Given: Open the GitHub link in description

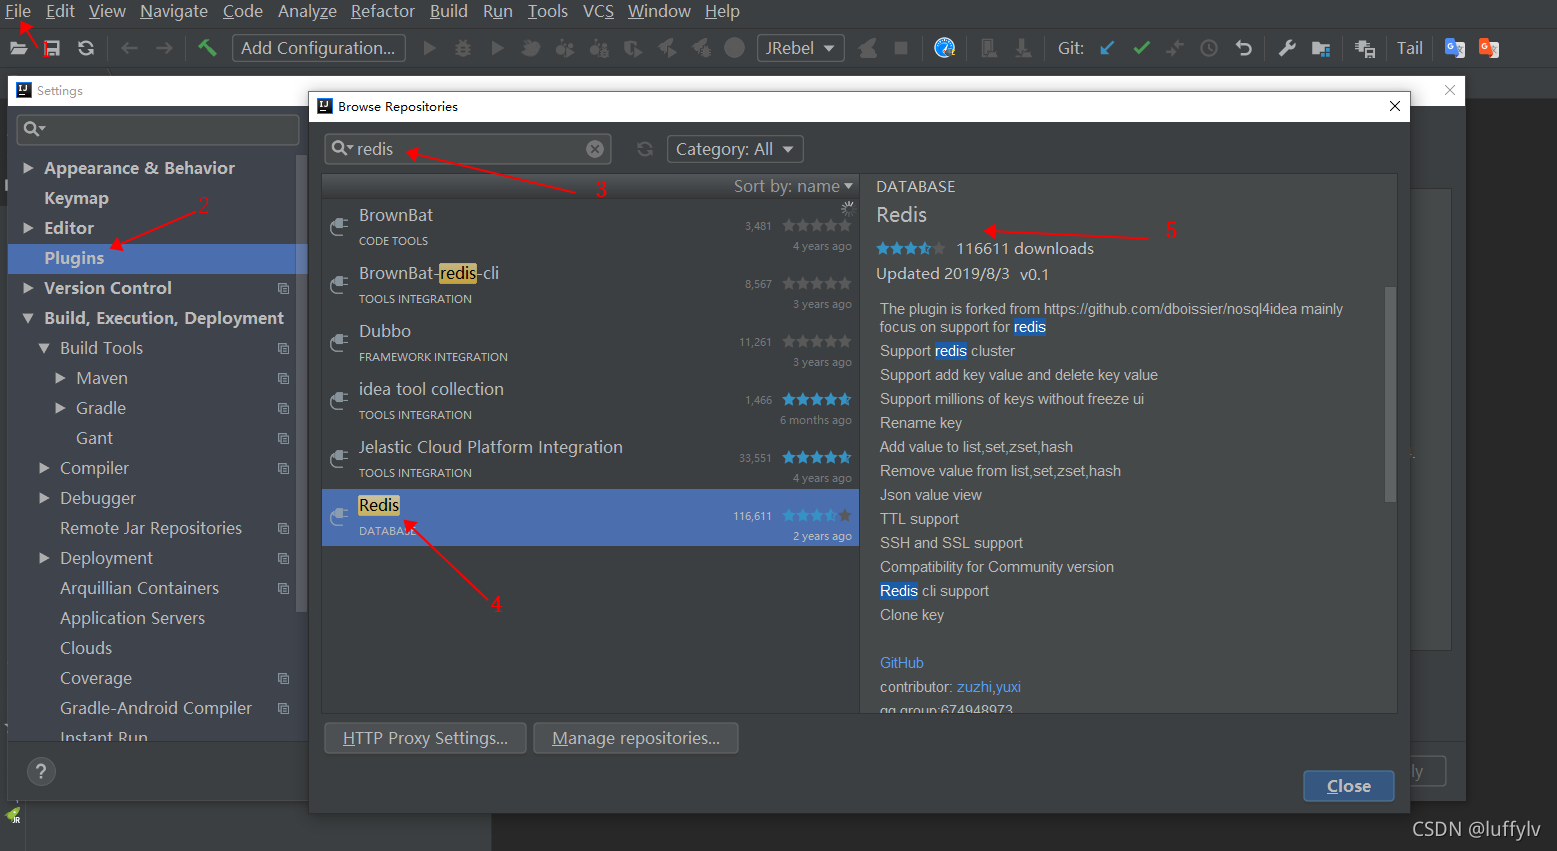Looking at the screenshot, I should pos(901,663).
